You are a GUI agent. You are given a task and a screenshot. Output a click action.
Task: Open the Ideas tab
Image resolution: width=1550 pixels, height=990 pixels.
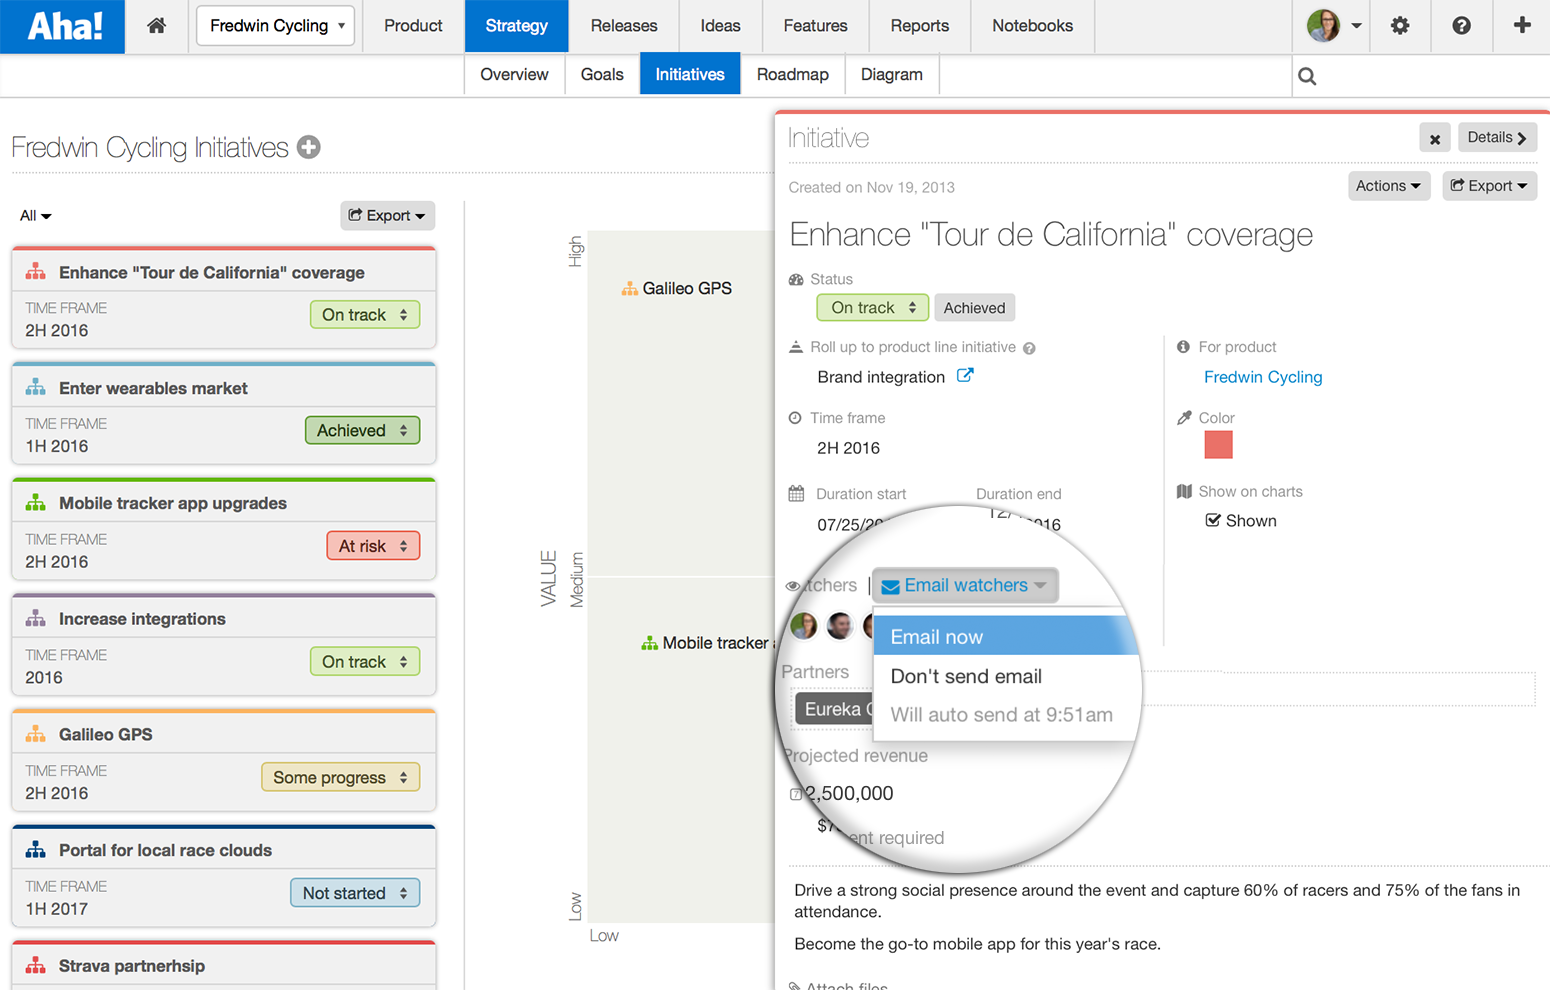tap(720, 26)
